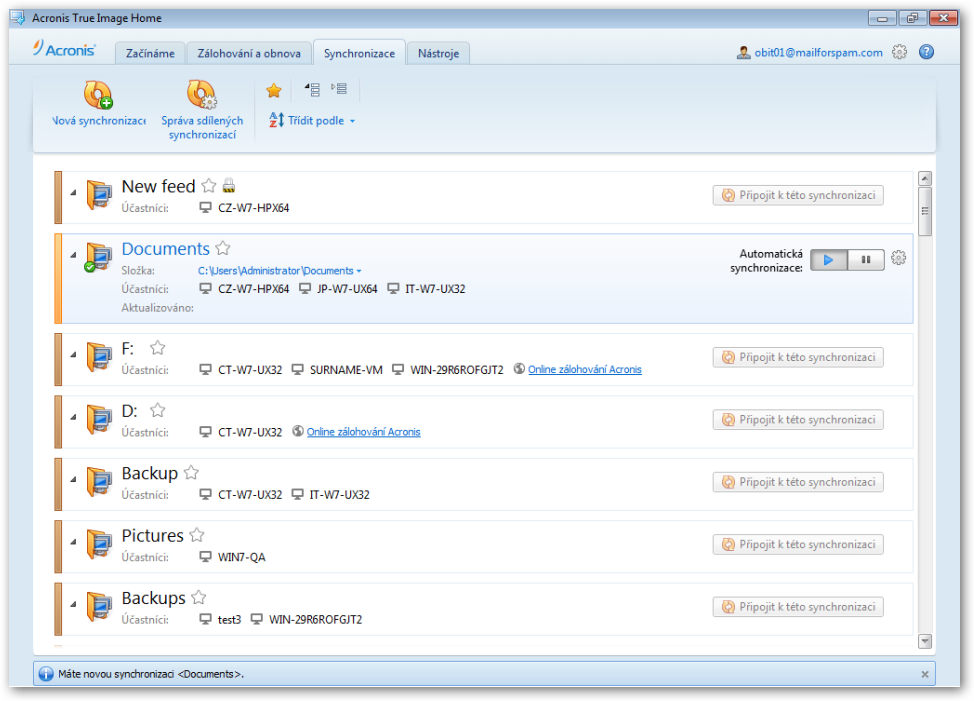Click the globe icon in the D: row
This screenshot has height=701, width=974.
[x=298, y=431]
